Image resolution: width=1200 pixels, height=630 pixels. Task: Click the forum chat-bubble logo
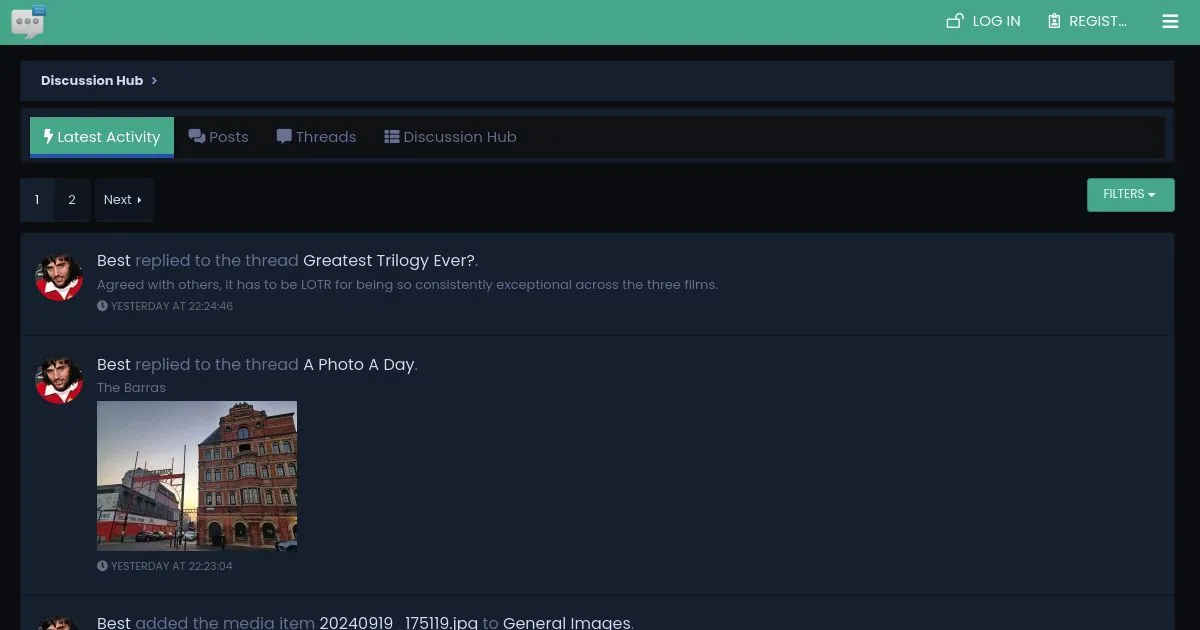(29, 21)
